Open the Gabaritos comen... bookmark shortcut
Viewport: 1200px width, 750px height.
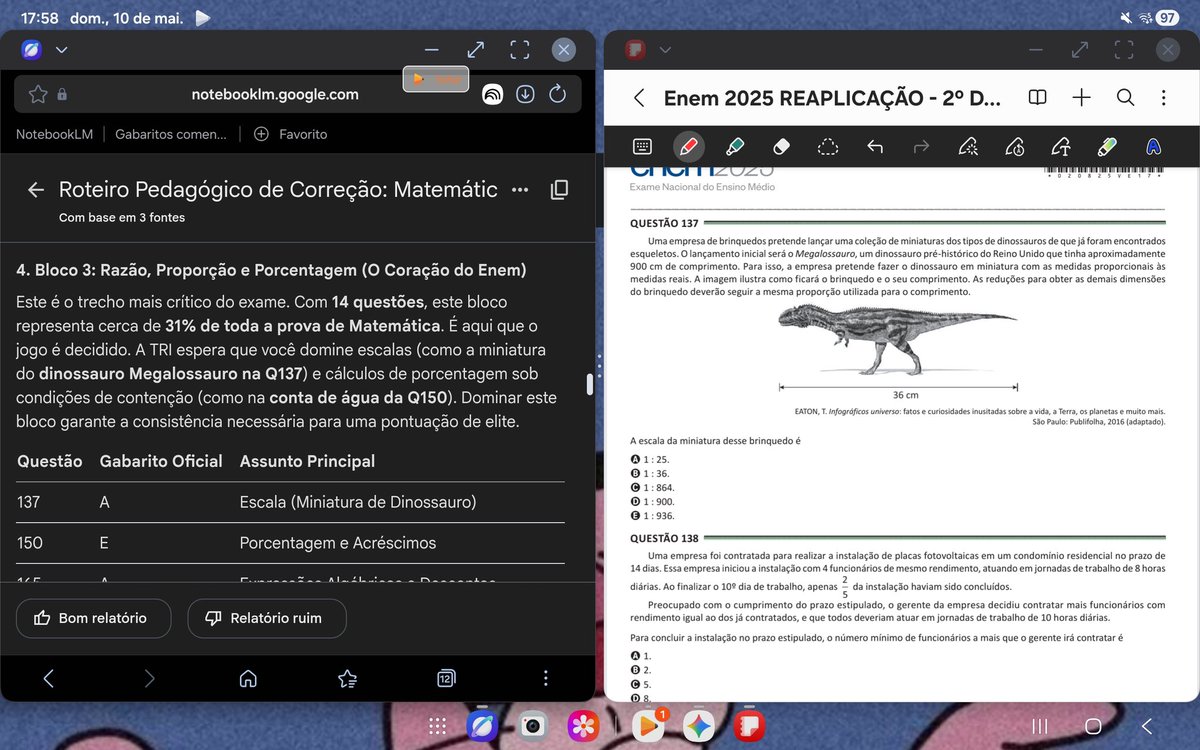pyautogui.click(x=171, y=134)
